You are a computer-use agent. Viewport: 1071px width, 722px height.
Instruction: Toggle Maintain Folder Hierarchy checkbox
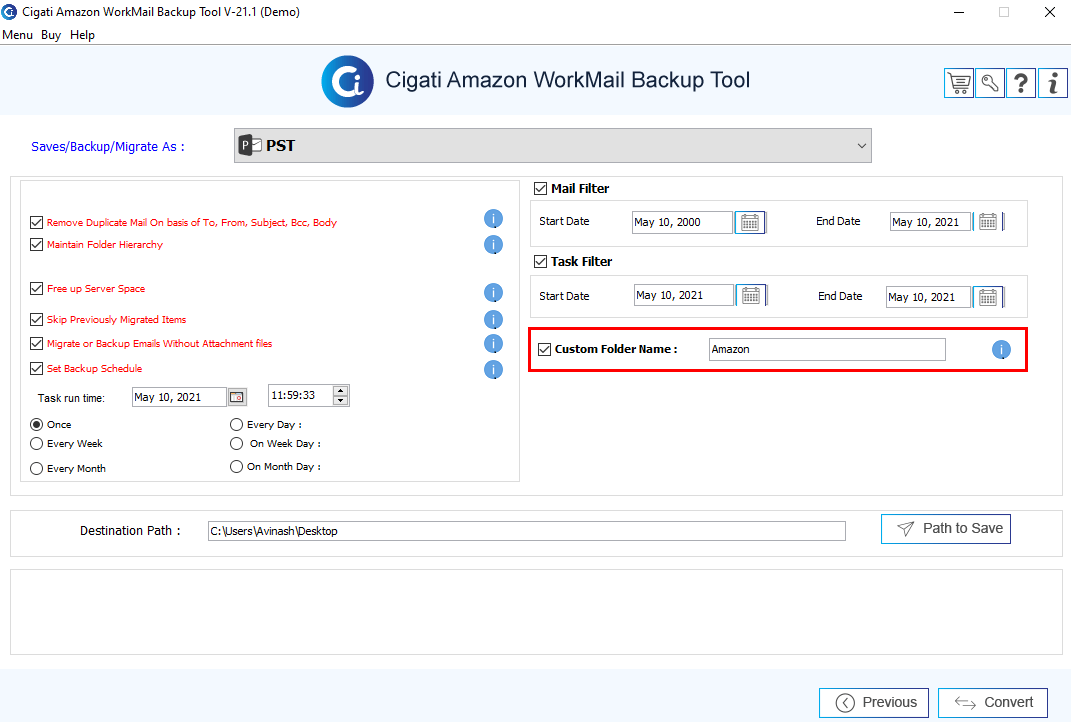coord(37,245)
